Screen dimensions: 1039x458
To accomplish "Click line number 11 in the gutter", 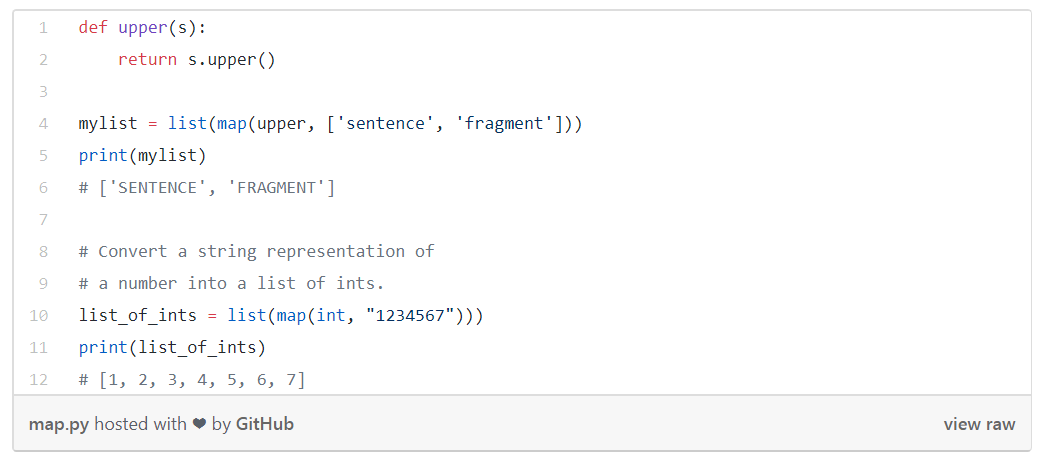I will coord(40,347).
